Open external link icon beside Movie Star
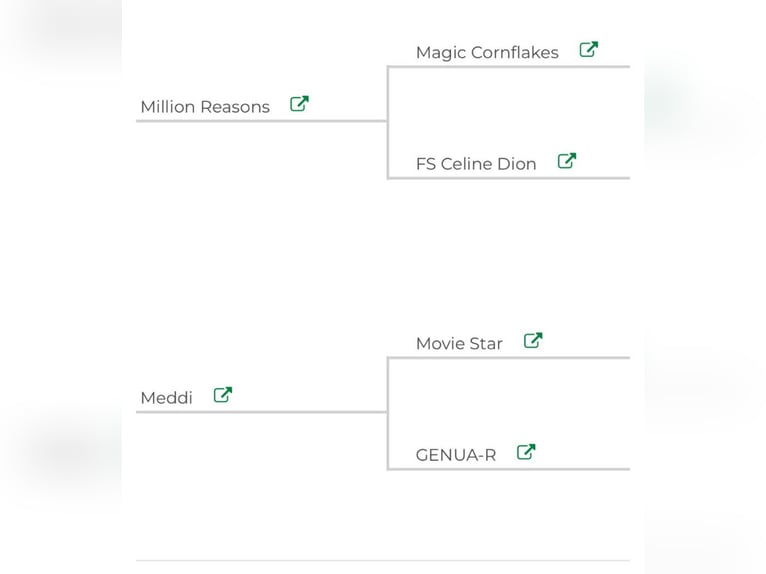This screenshot has height=574, width=766. (533, 340)
